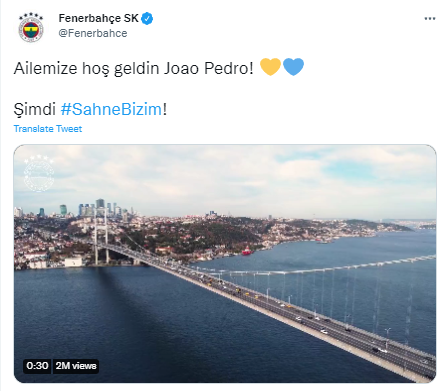Image resolution: width=447 pixels, height=391 pixels.
Task: Click the 0:30 video duration badge
Action: tap(37, 366)
